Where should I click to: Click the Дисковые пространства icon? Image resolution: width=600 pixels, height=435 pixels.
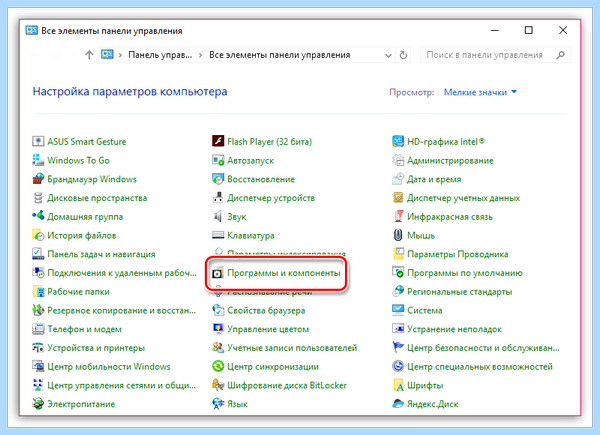click(x=38, y=198)
